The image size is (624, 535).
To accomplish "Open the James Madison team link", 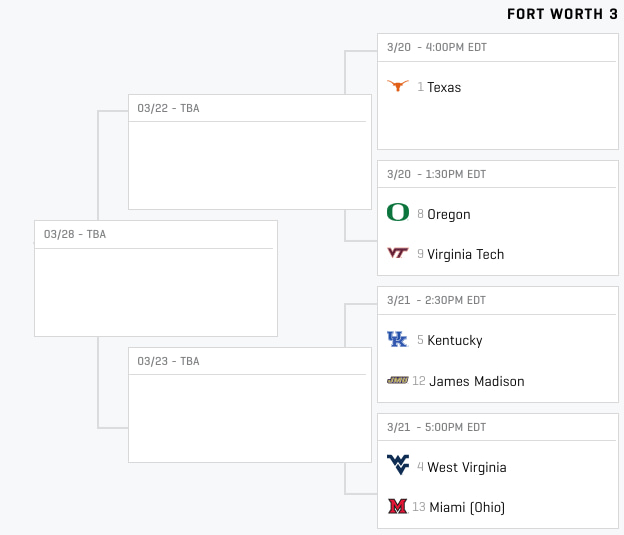I will coord(475,381).
